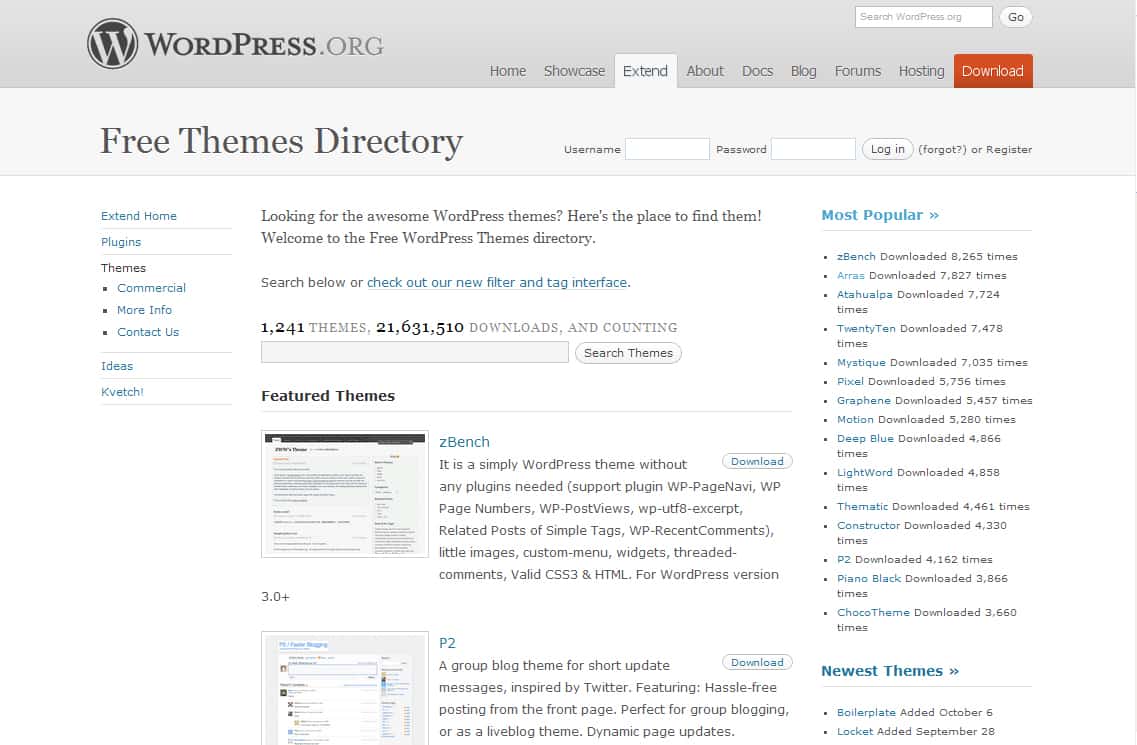Click the WordPress.org wordmark text
This screenshot has height=745, width=1137.
click(264, 45)
